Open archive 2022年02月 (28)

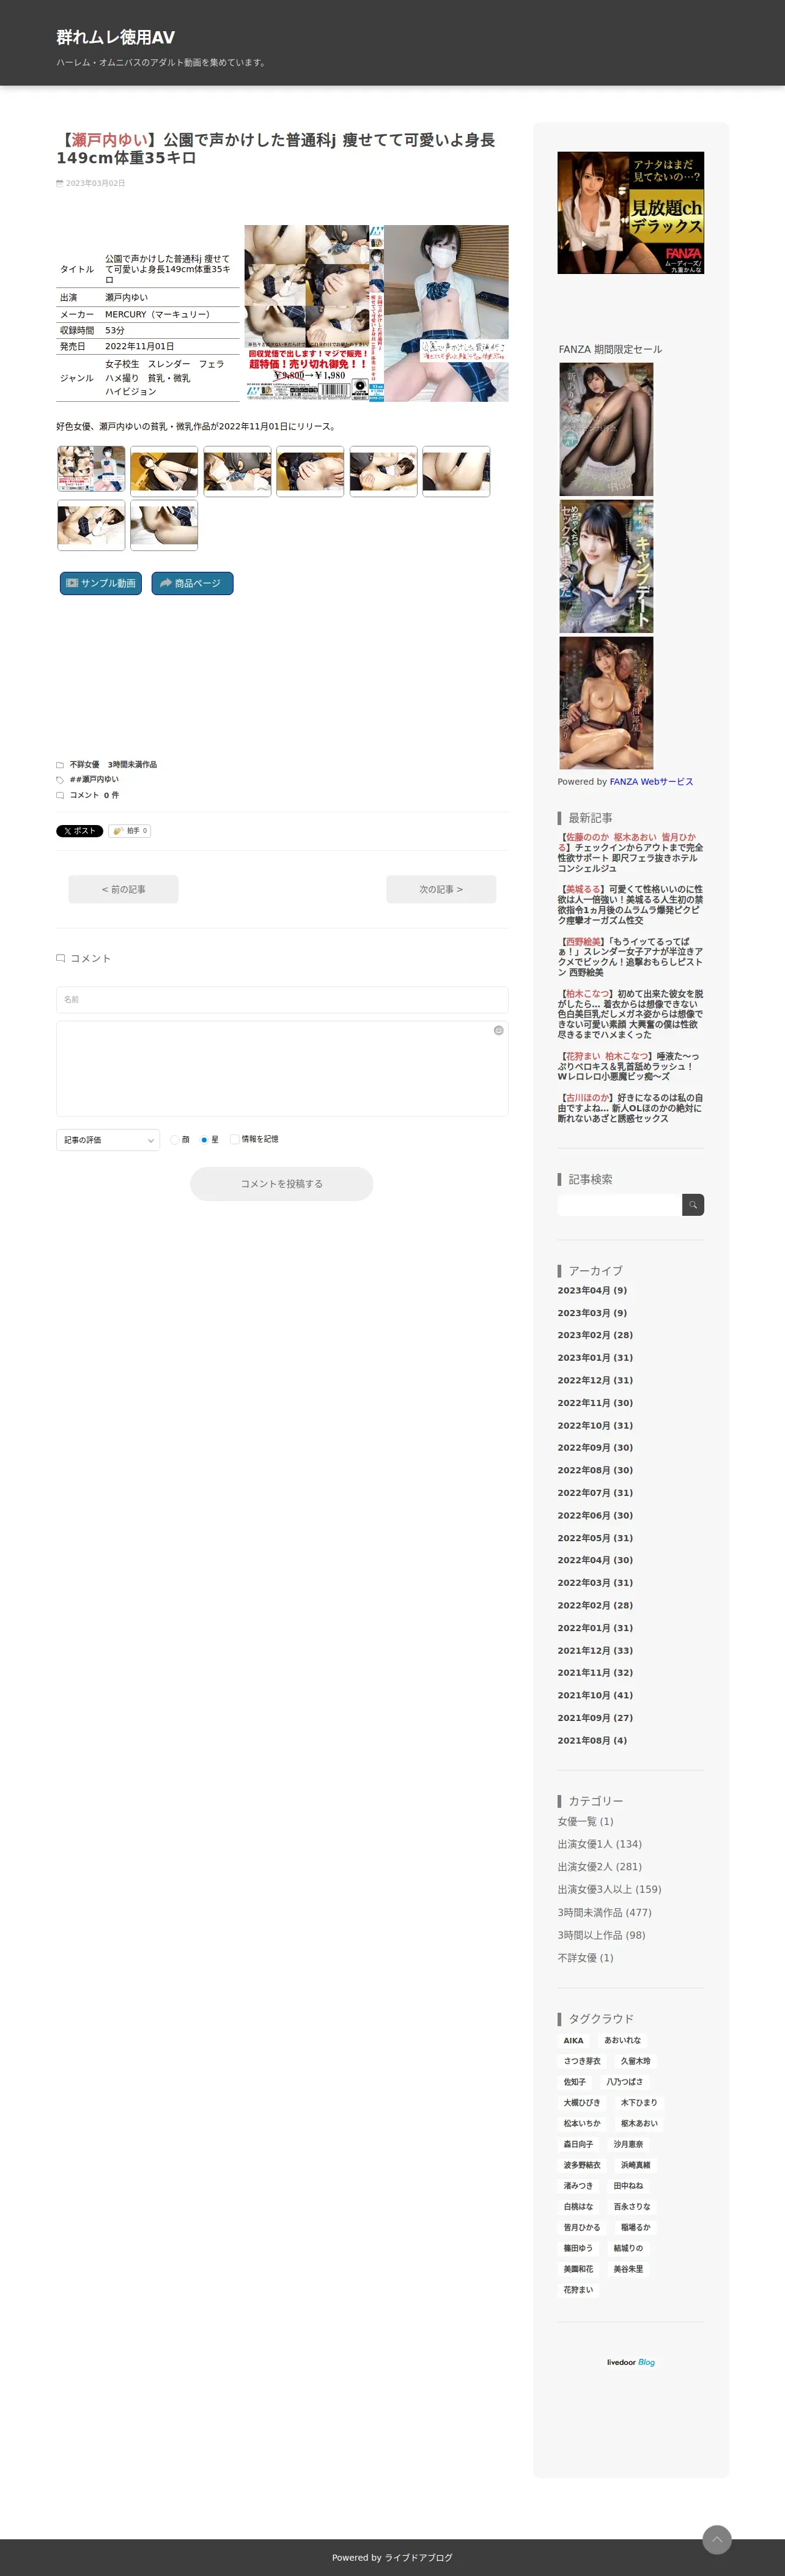coord(595,1606)
